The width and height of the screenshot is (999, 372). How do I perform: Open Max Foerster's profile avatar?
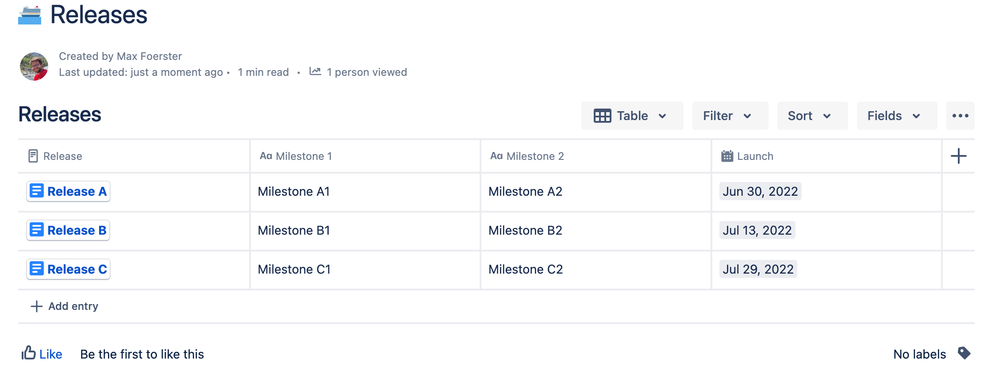tap(34, 66)
